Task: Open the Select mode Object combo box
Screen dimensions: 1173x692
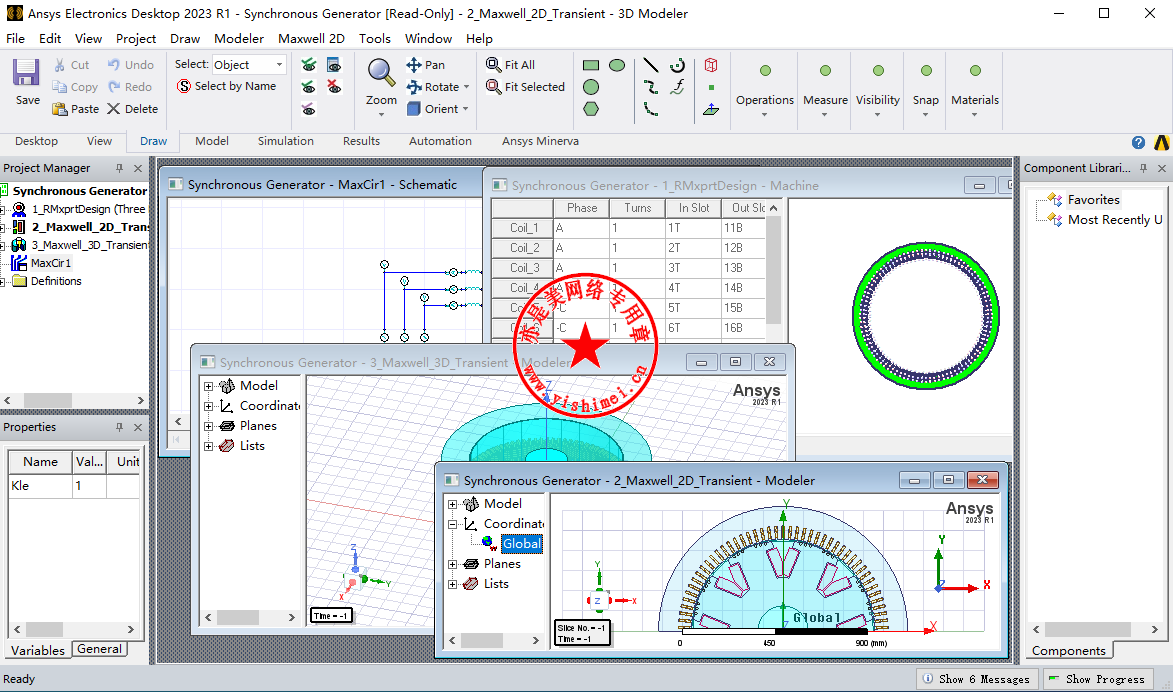Action: point(249,65)
